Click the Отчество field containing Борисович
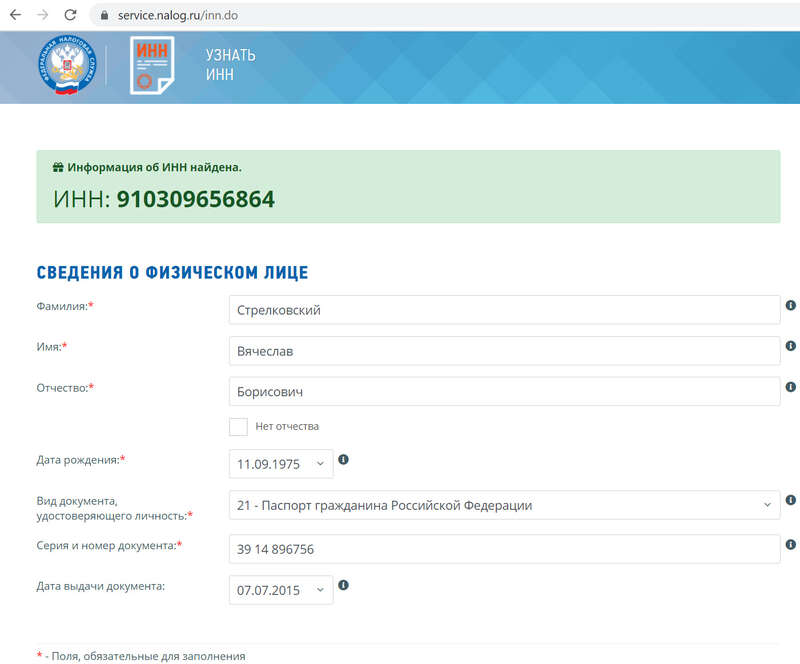The image size is (800, 664). tap(504, 392)
